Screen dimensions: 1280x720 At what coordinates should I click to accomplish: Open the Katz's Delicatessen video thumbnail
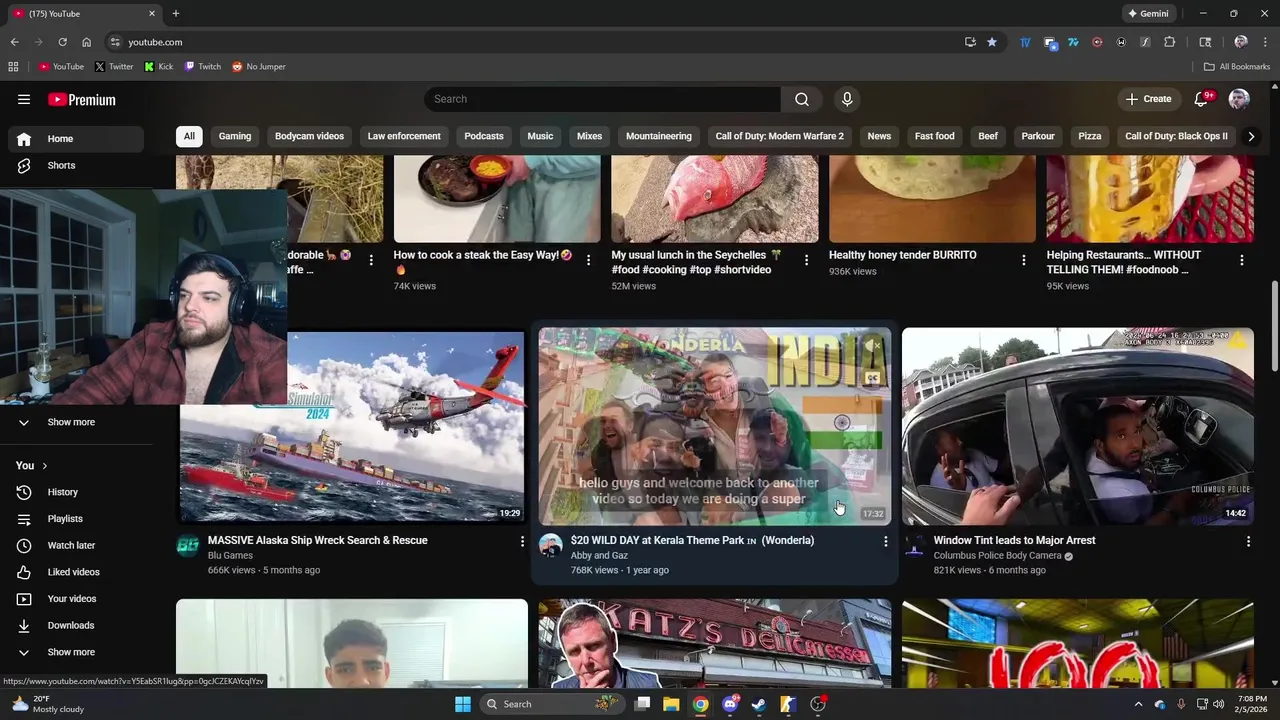point(715,643)
